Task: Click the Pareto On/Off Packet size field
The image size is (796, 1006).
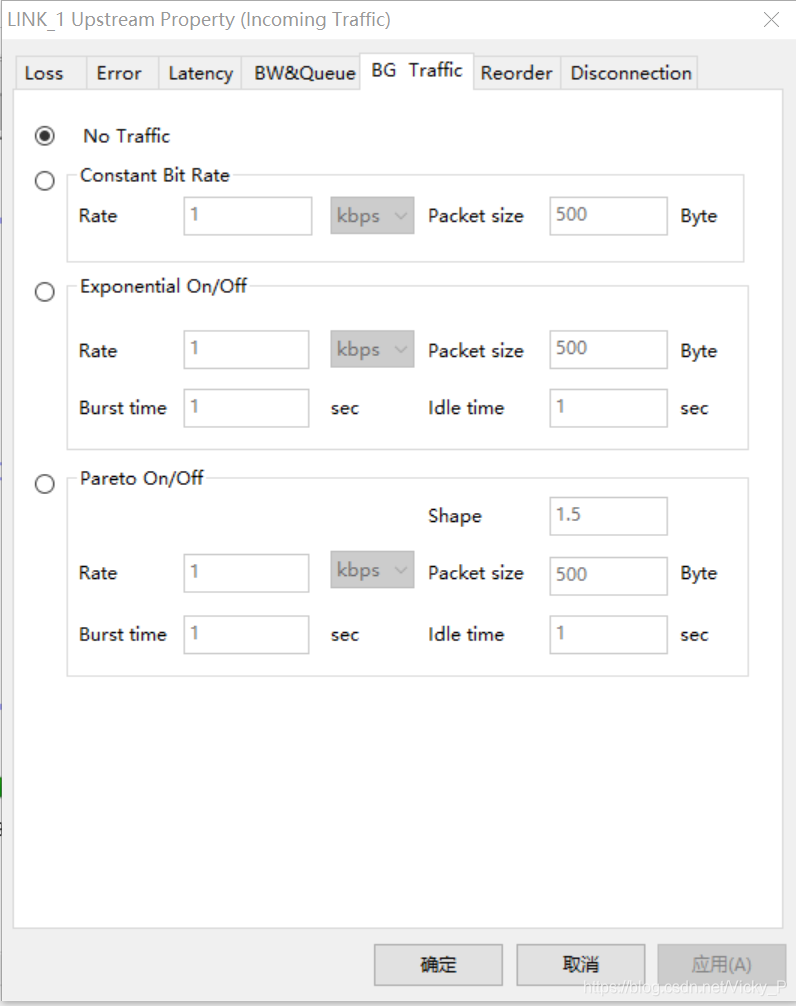Action: coord(608,575)
